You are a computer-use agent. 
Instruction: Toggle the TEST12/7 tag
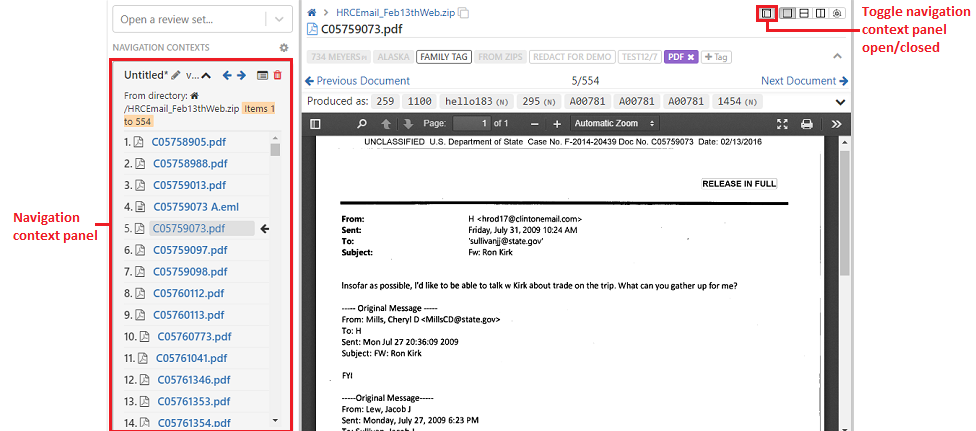[x=640, y=57]
